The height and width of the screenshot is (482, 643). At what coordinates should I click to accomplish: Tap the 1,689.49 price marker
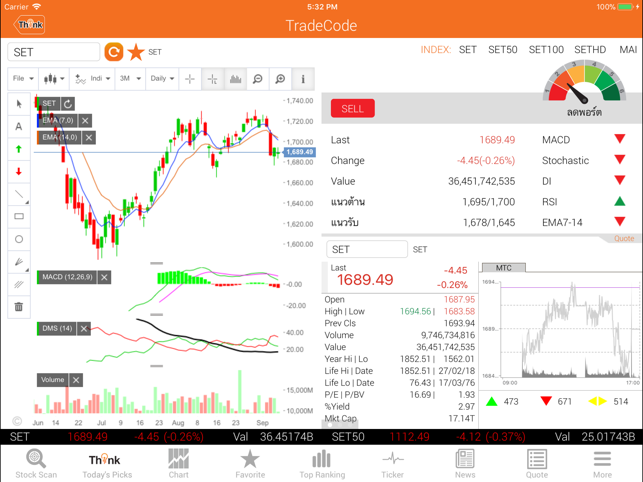tap(299, 152)
